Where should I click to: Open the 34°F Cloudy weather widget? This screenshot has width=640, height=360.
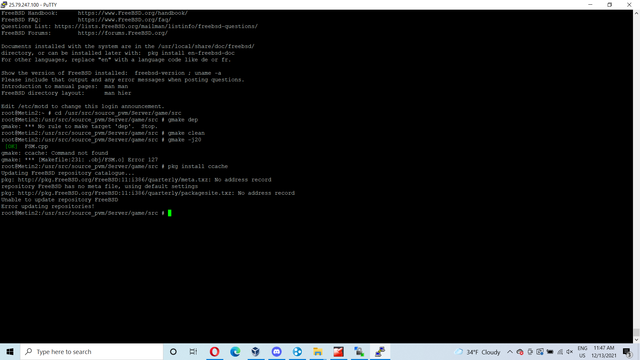478,352
